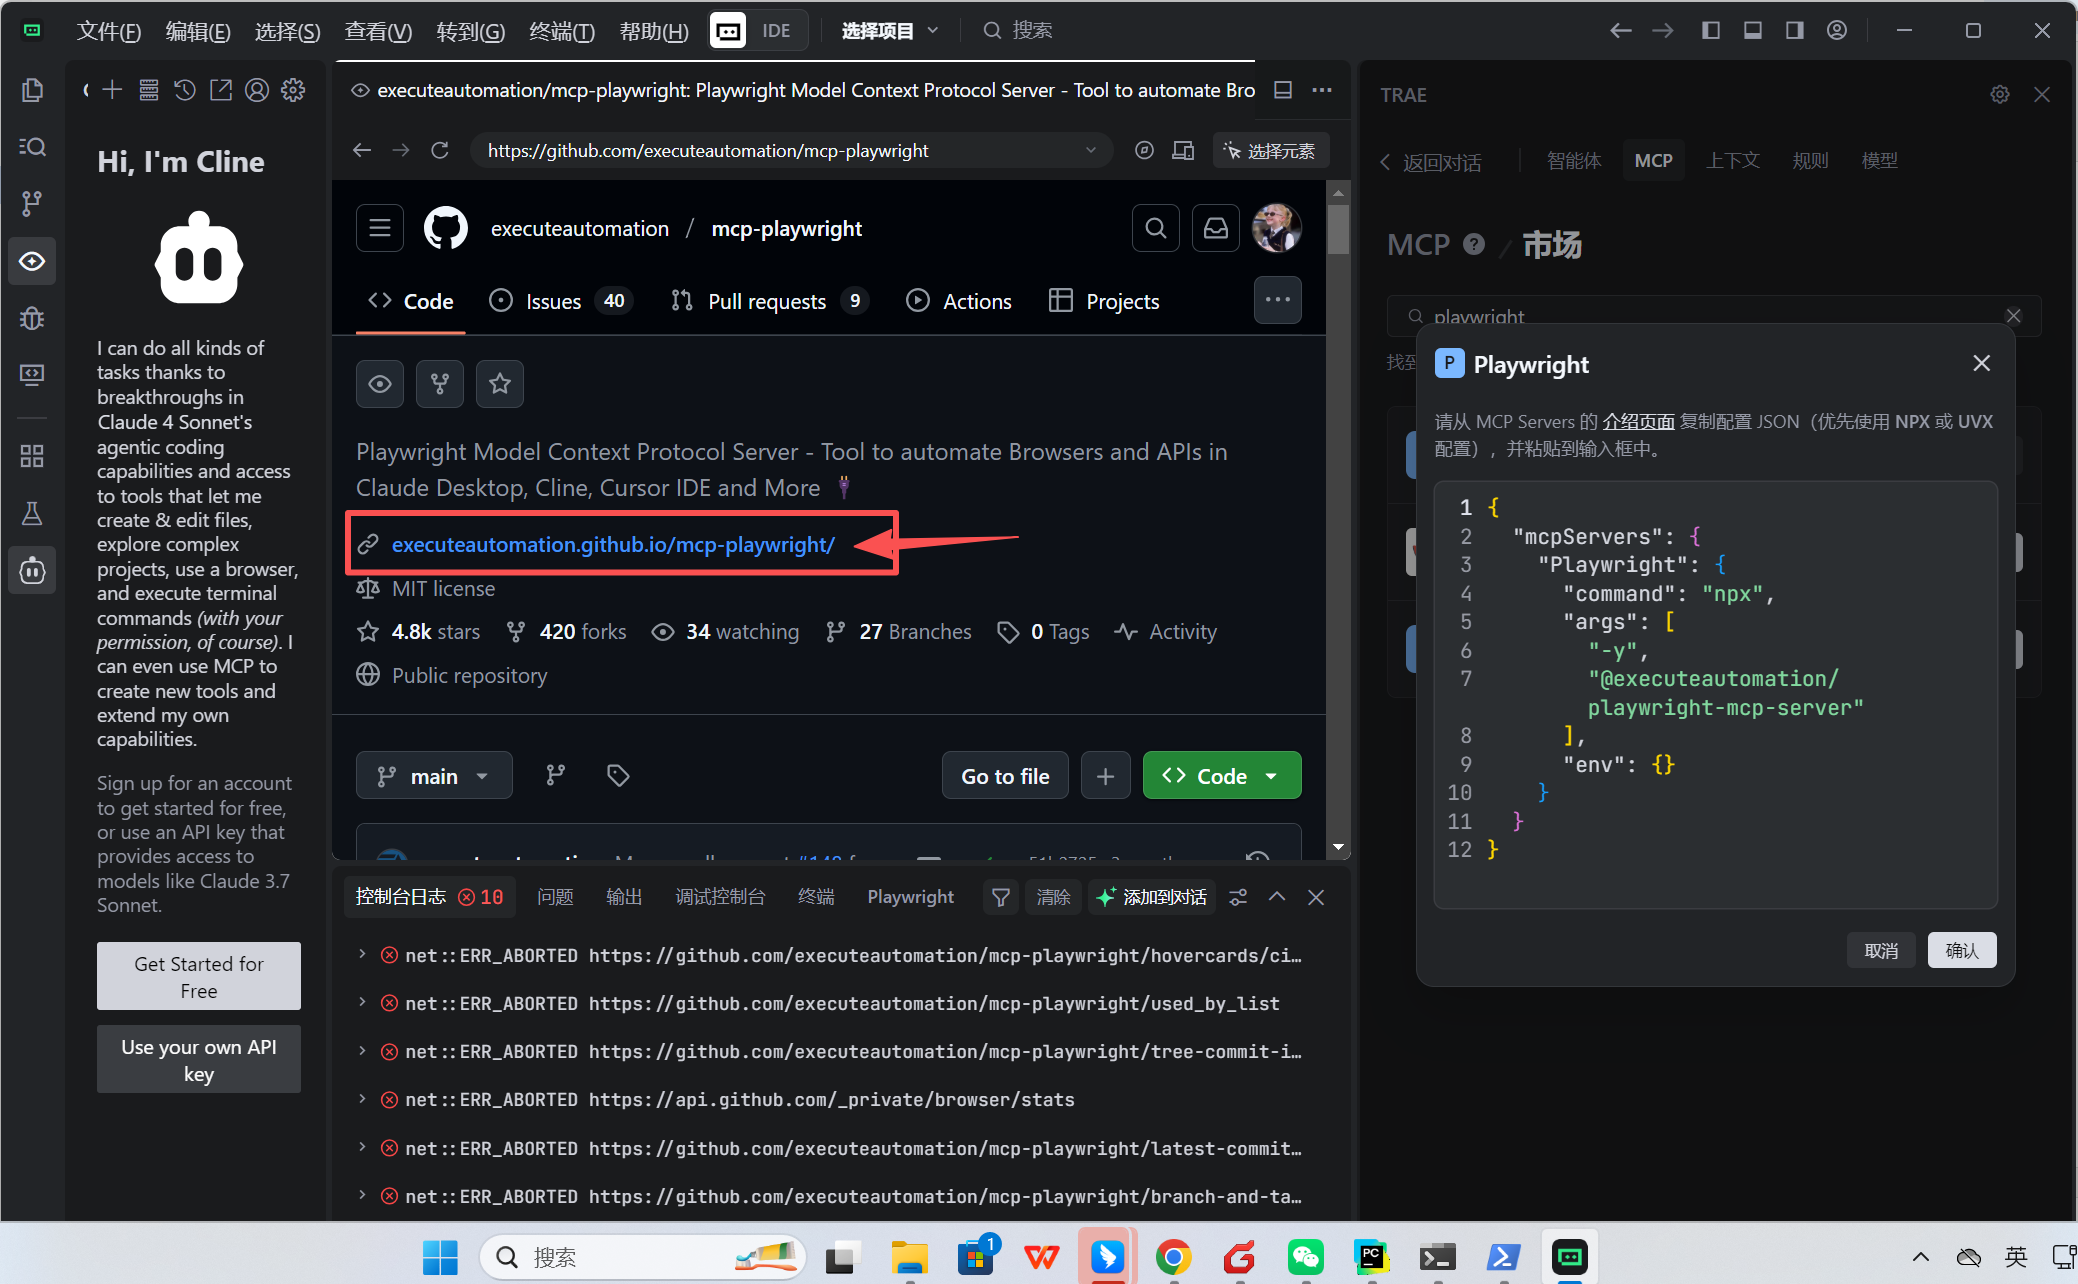
Task: Expand the main branch dropdown
Action: [434, 776]
